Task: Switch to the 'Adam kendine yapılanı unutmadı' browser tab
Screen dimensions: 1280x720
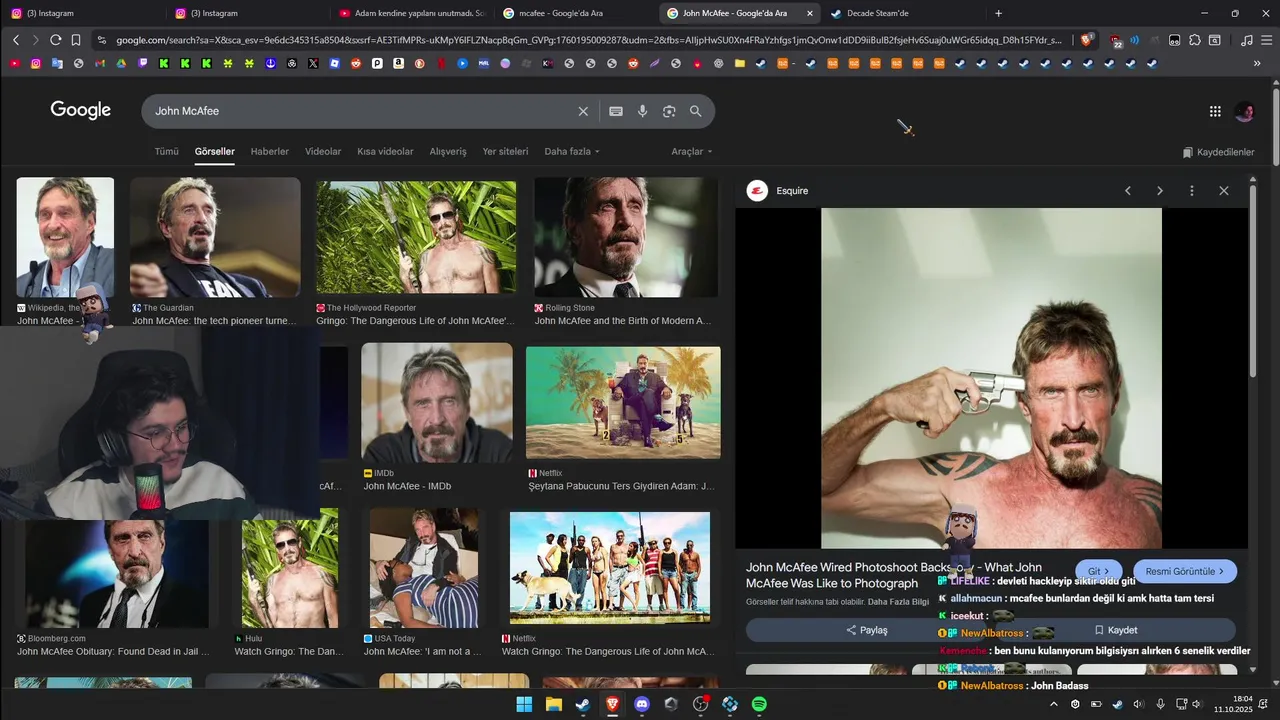Action: click(x=411, y=13)
